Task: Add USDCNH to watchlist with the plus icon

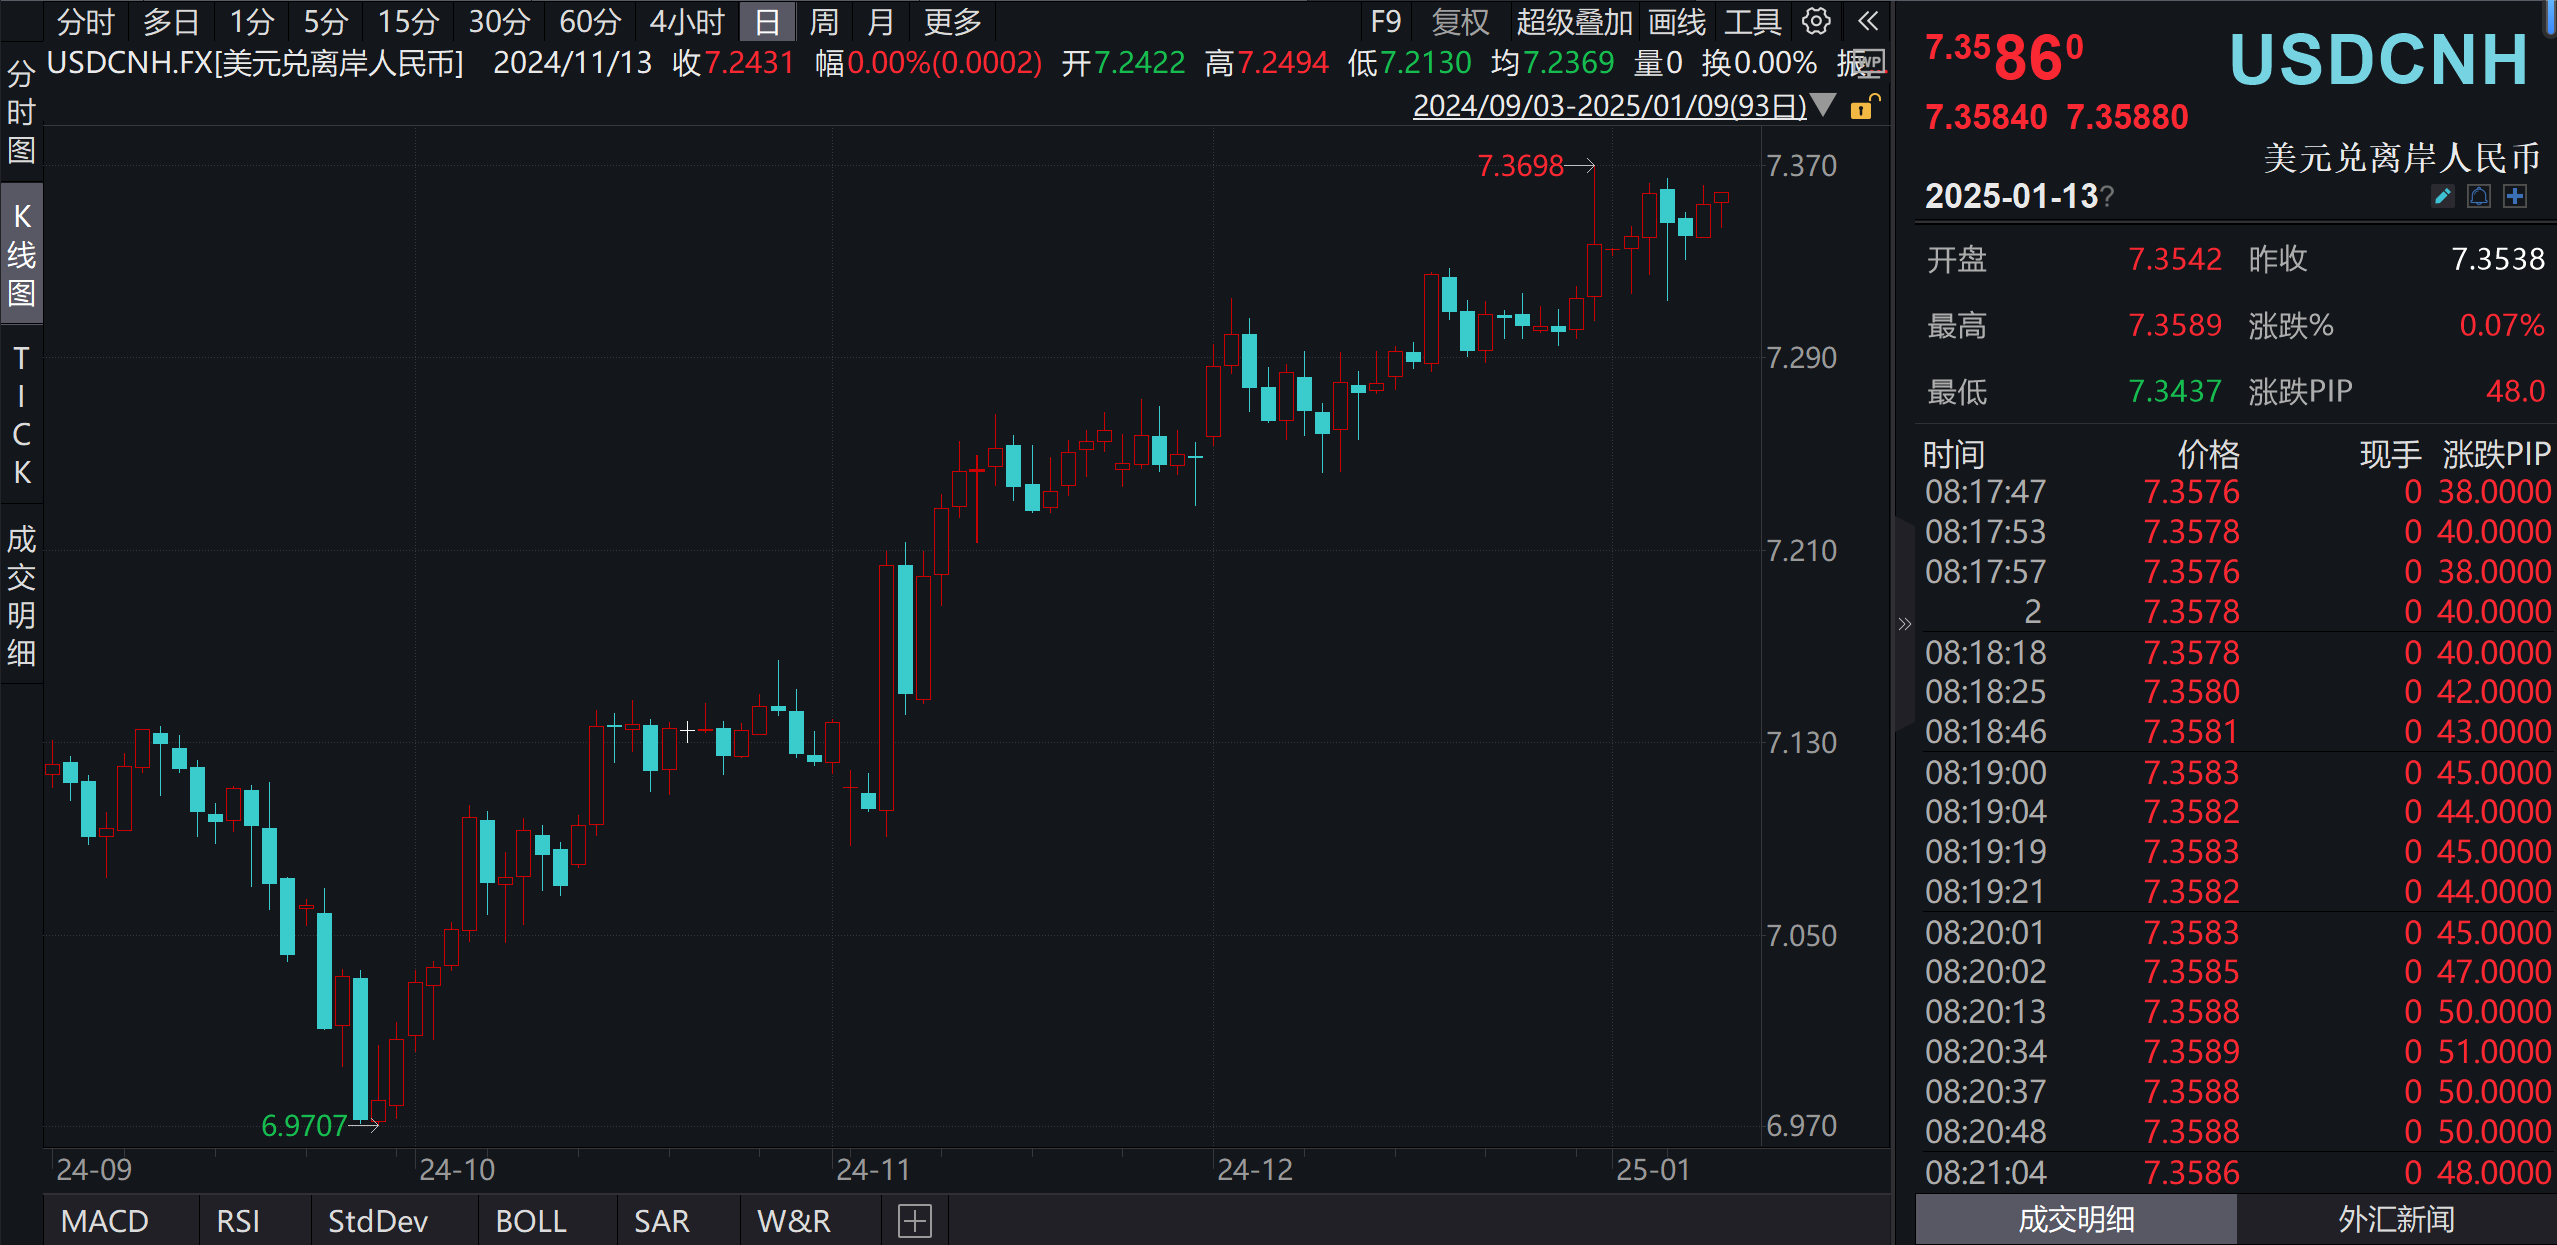Action: click(x=2514, y=196)
